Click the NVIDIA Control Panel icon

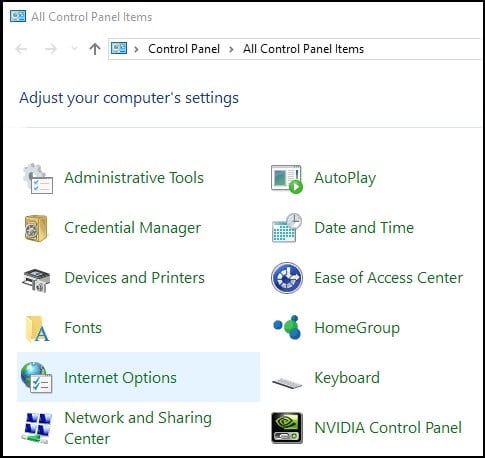point(287,428)
